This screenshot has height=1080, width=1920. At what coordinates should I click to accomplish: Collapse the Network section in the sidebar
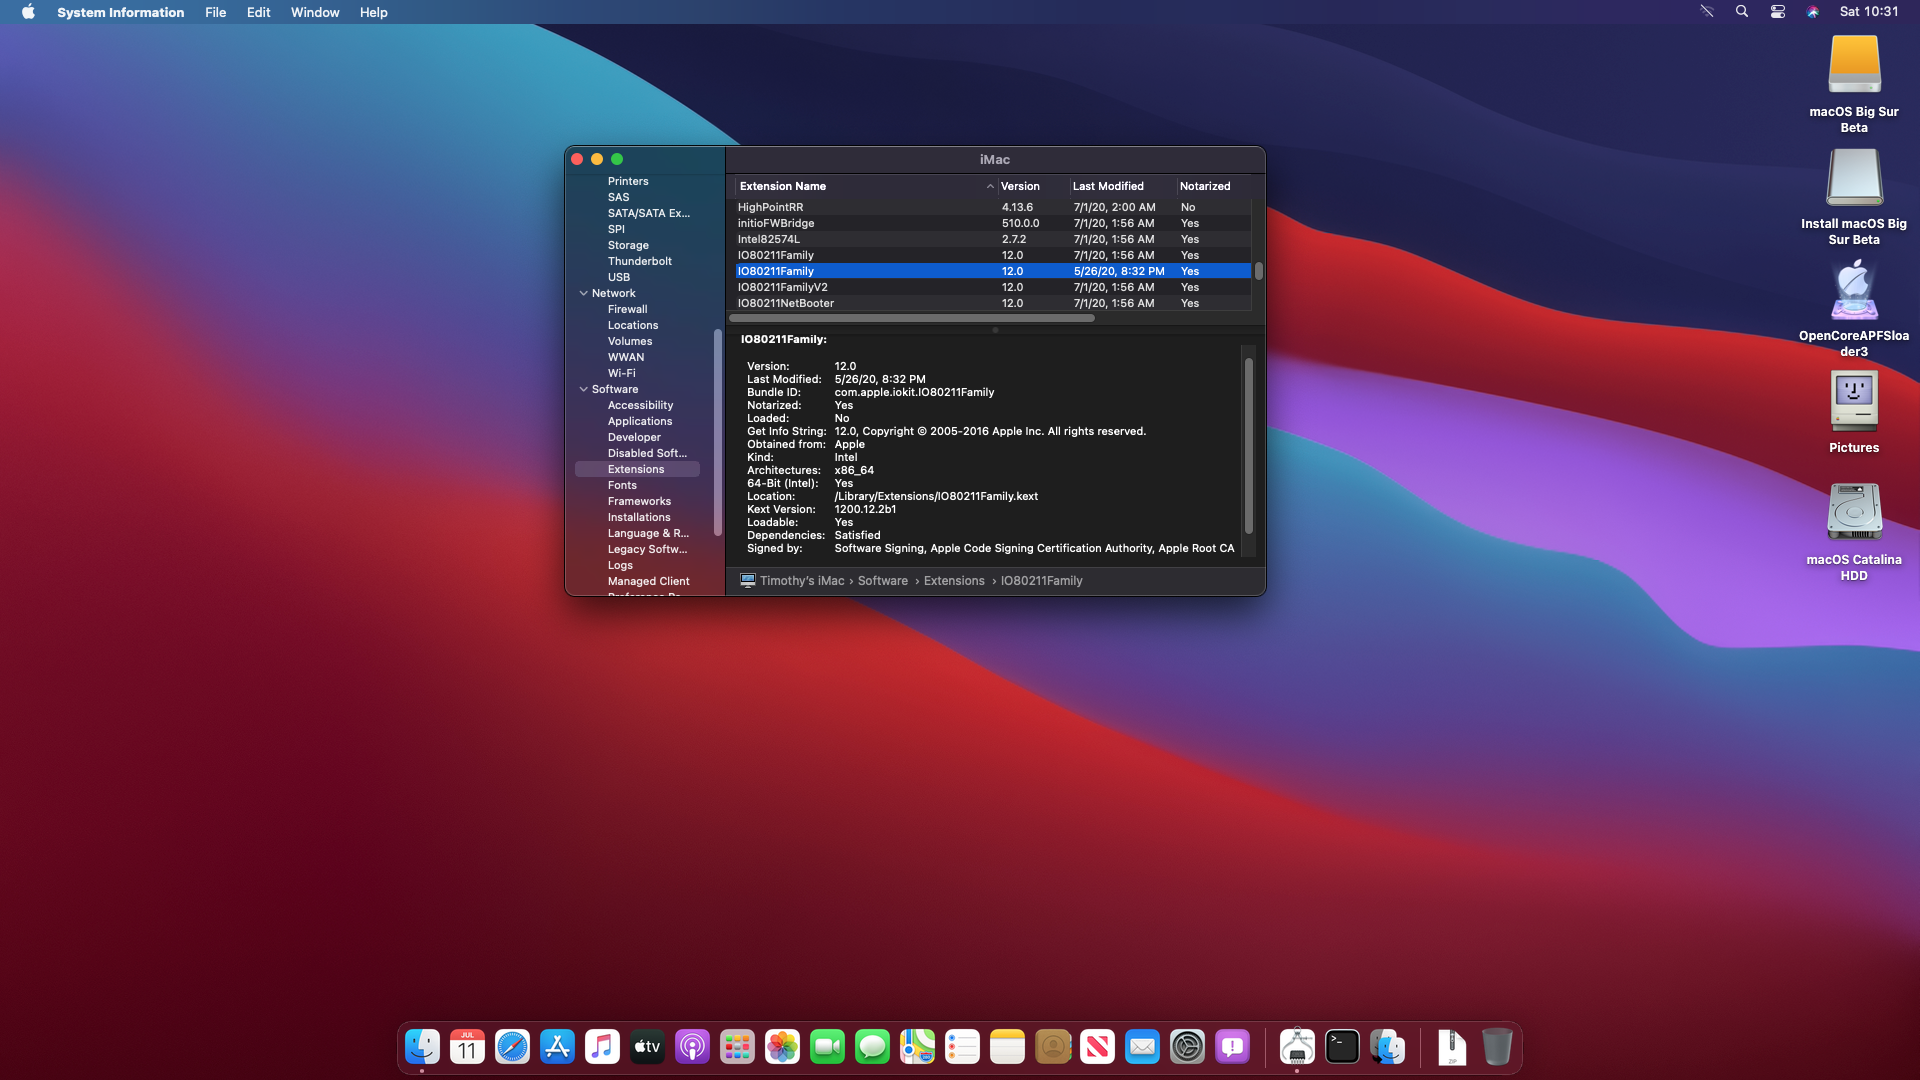point(584,293)
